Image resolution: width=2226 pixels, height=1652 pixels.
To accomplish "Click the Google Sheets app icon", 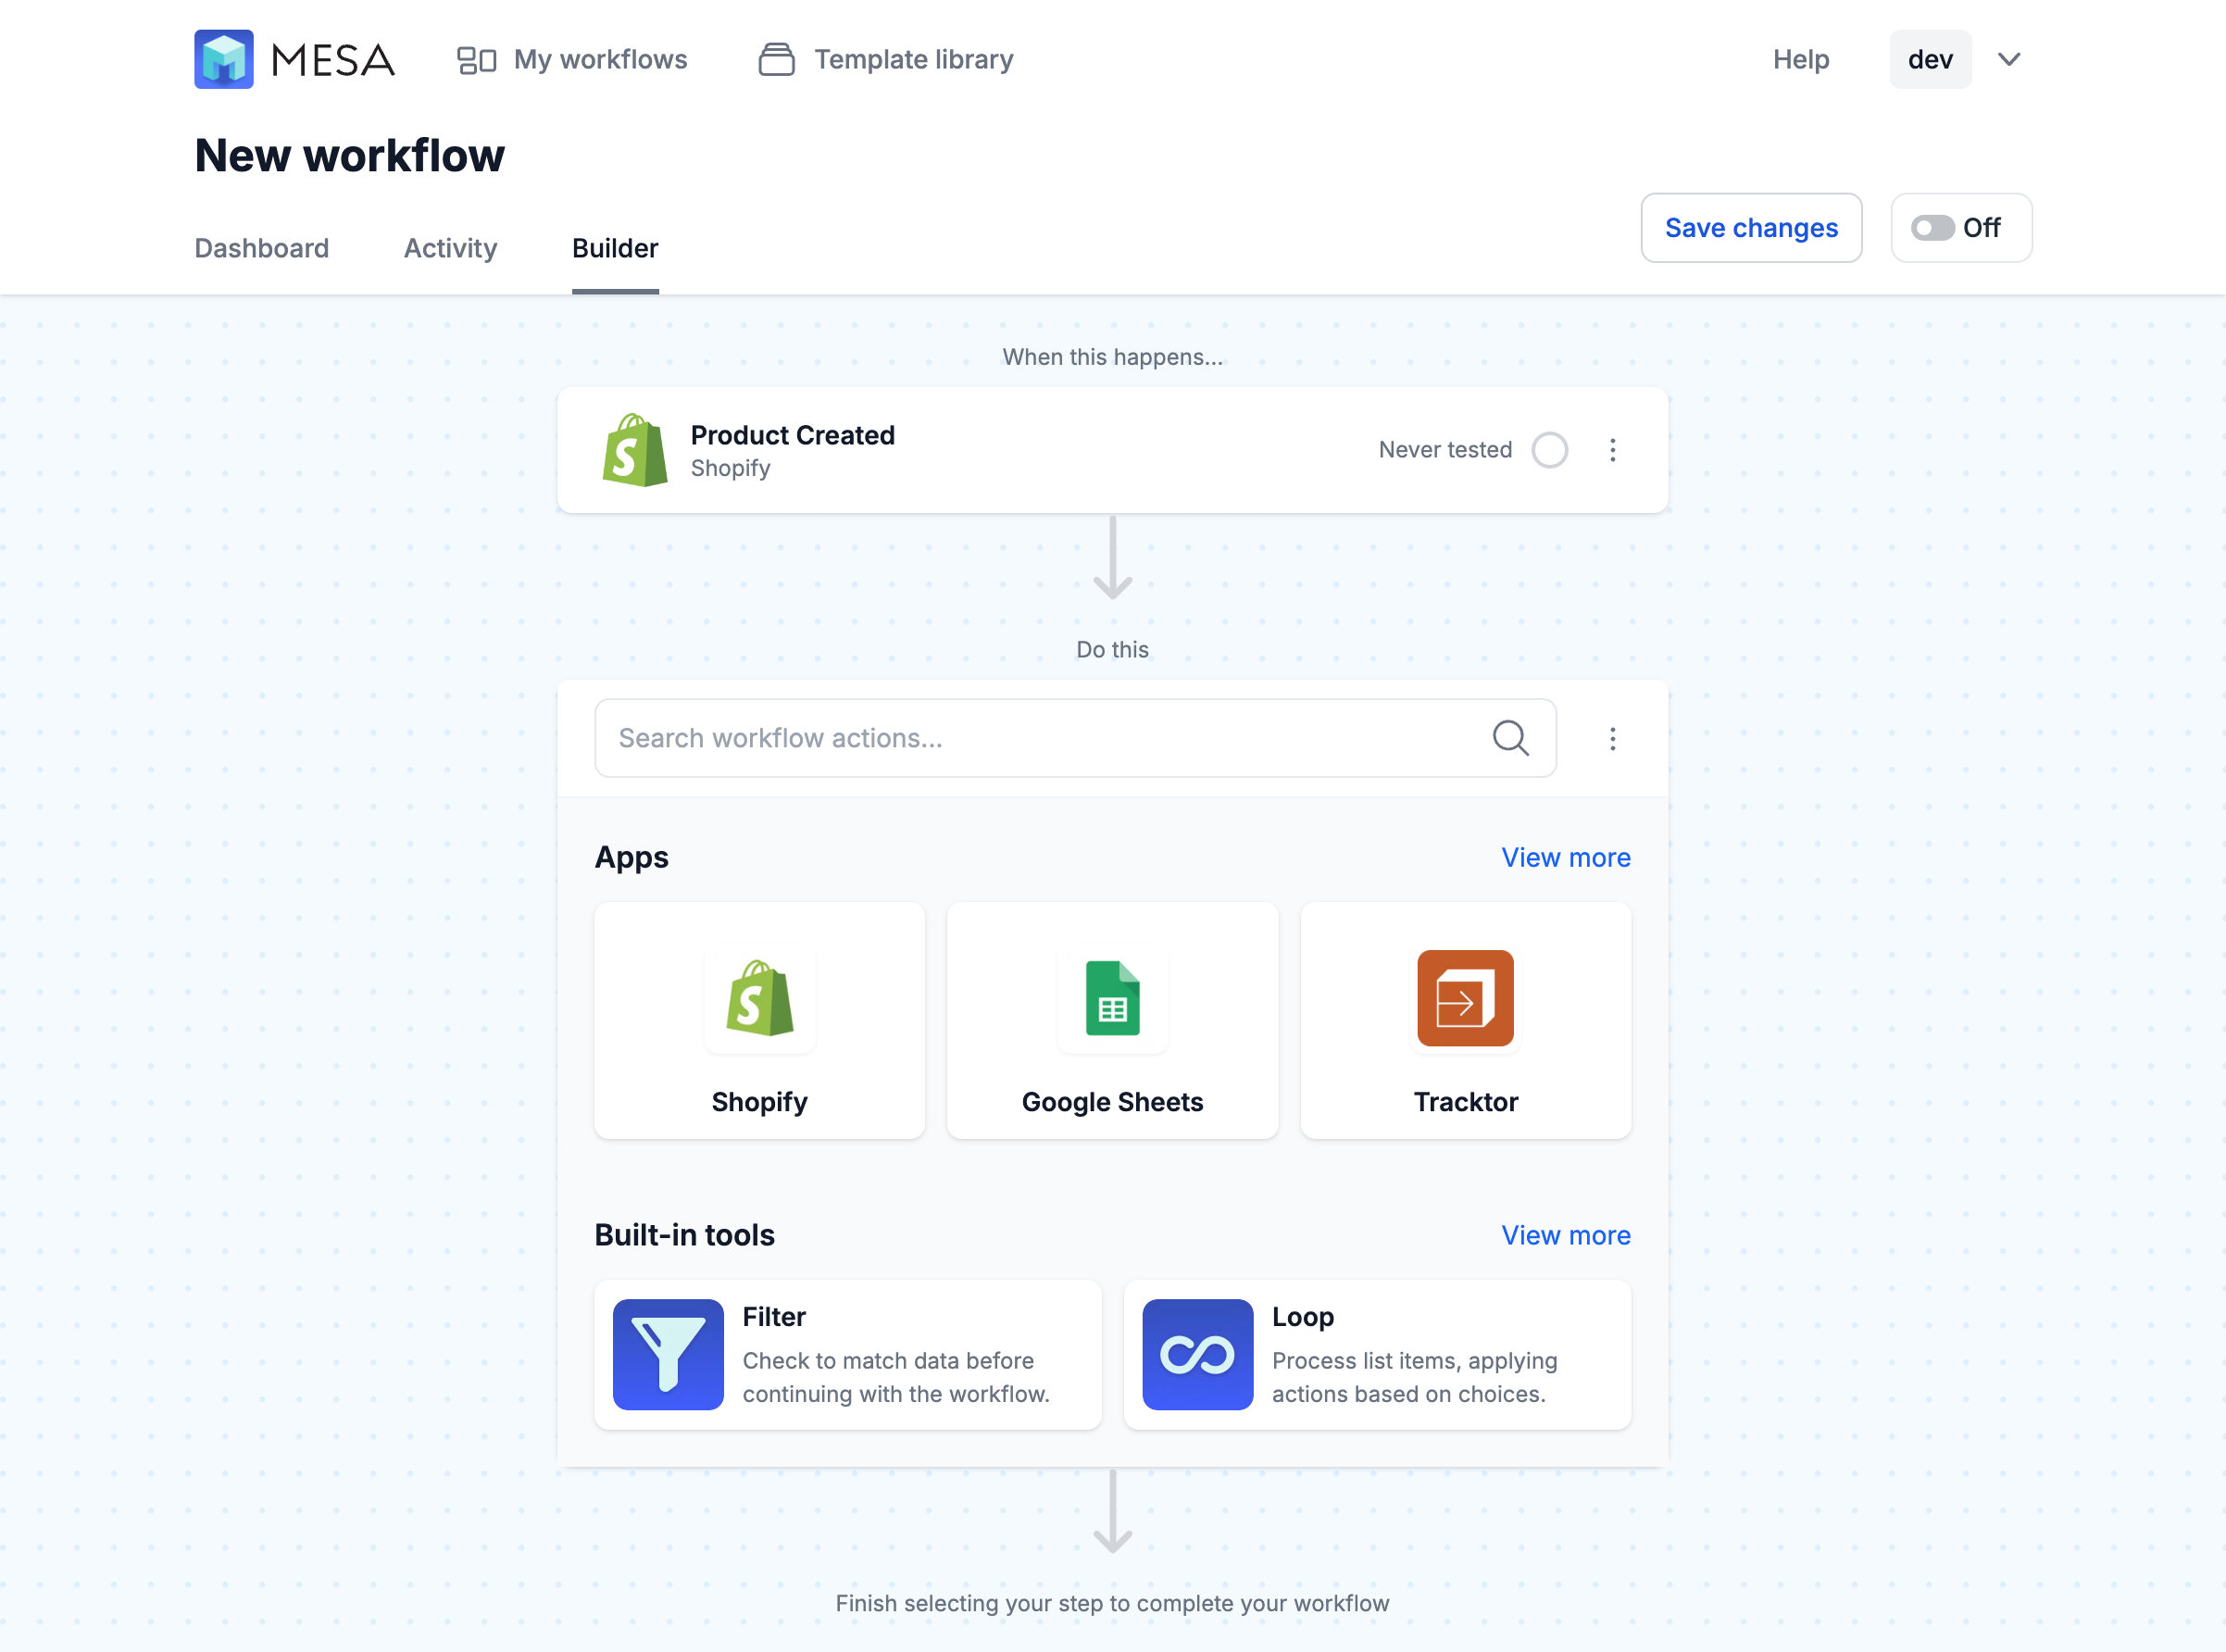I will point(1112,998).
